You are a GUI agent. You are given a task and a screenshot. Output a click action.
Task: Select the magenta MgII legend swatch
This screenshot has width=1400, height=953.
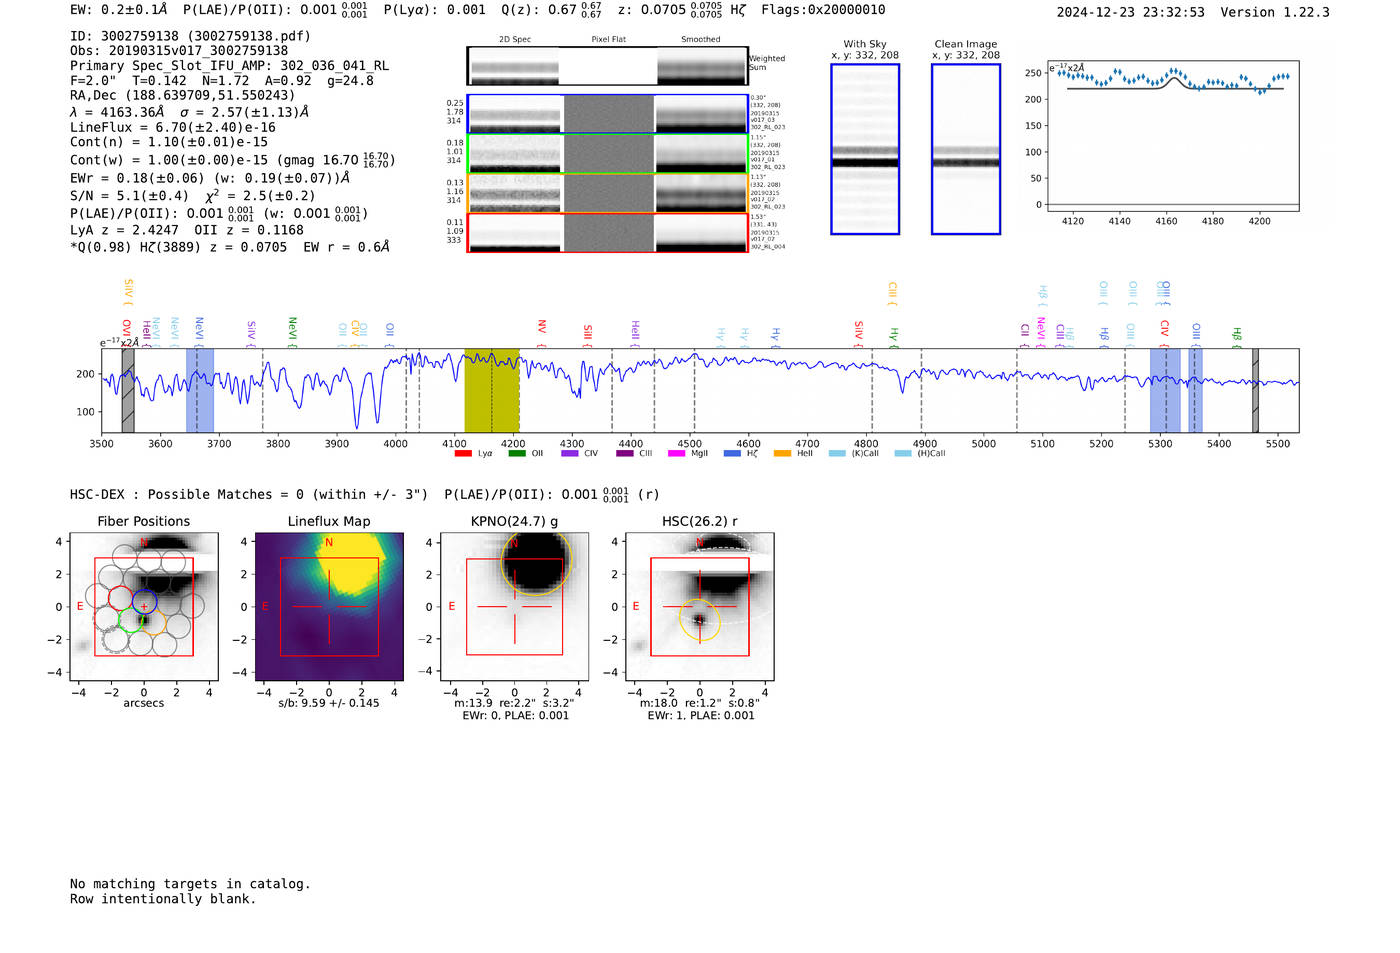click(x=676, y=454)
